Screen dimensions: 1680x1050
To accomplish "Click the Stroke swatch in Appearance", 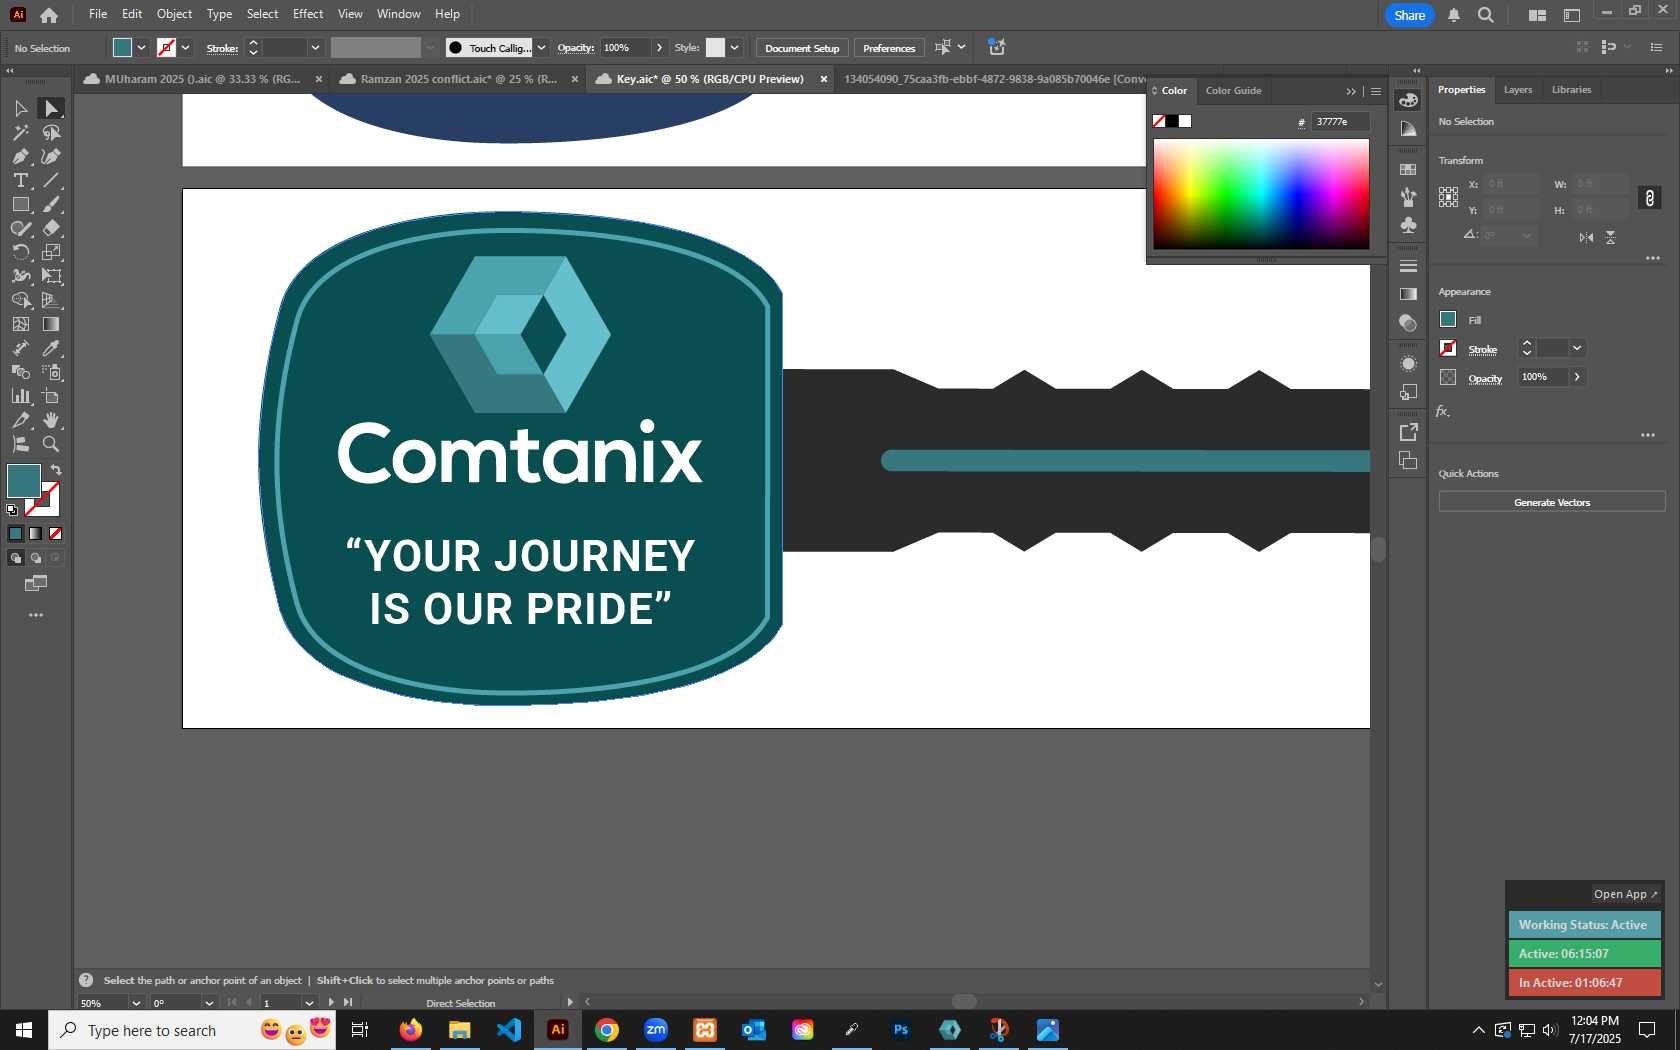I will tap(1448, 348).
